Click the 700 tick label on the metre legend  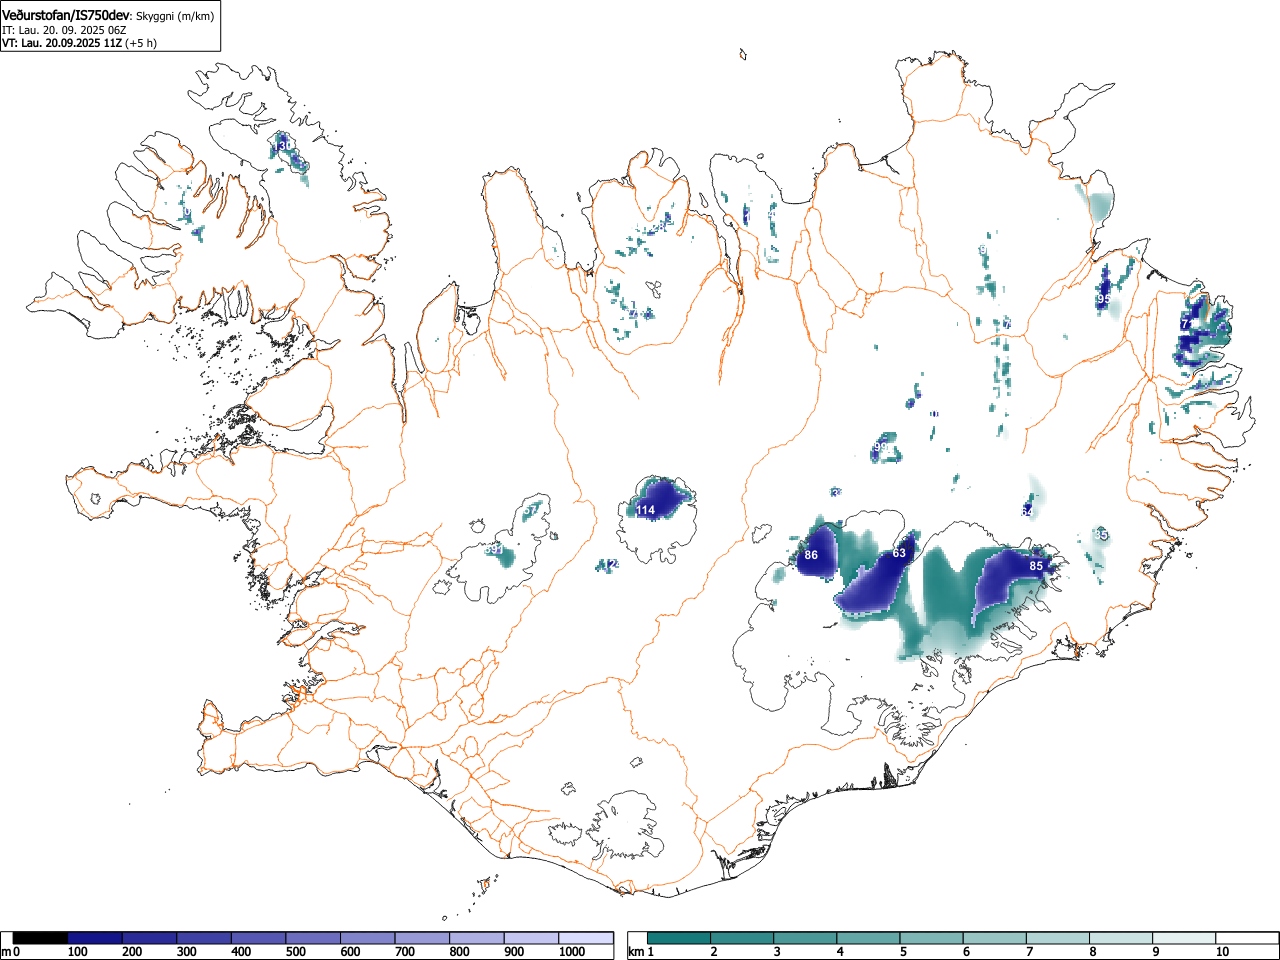pyautogui.click(x=405, y=952)
